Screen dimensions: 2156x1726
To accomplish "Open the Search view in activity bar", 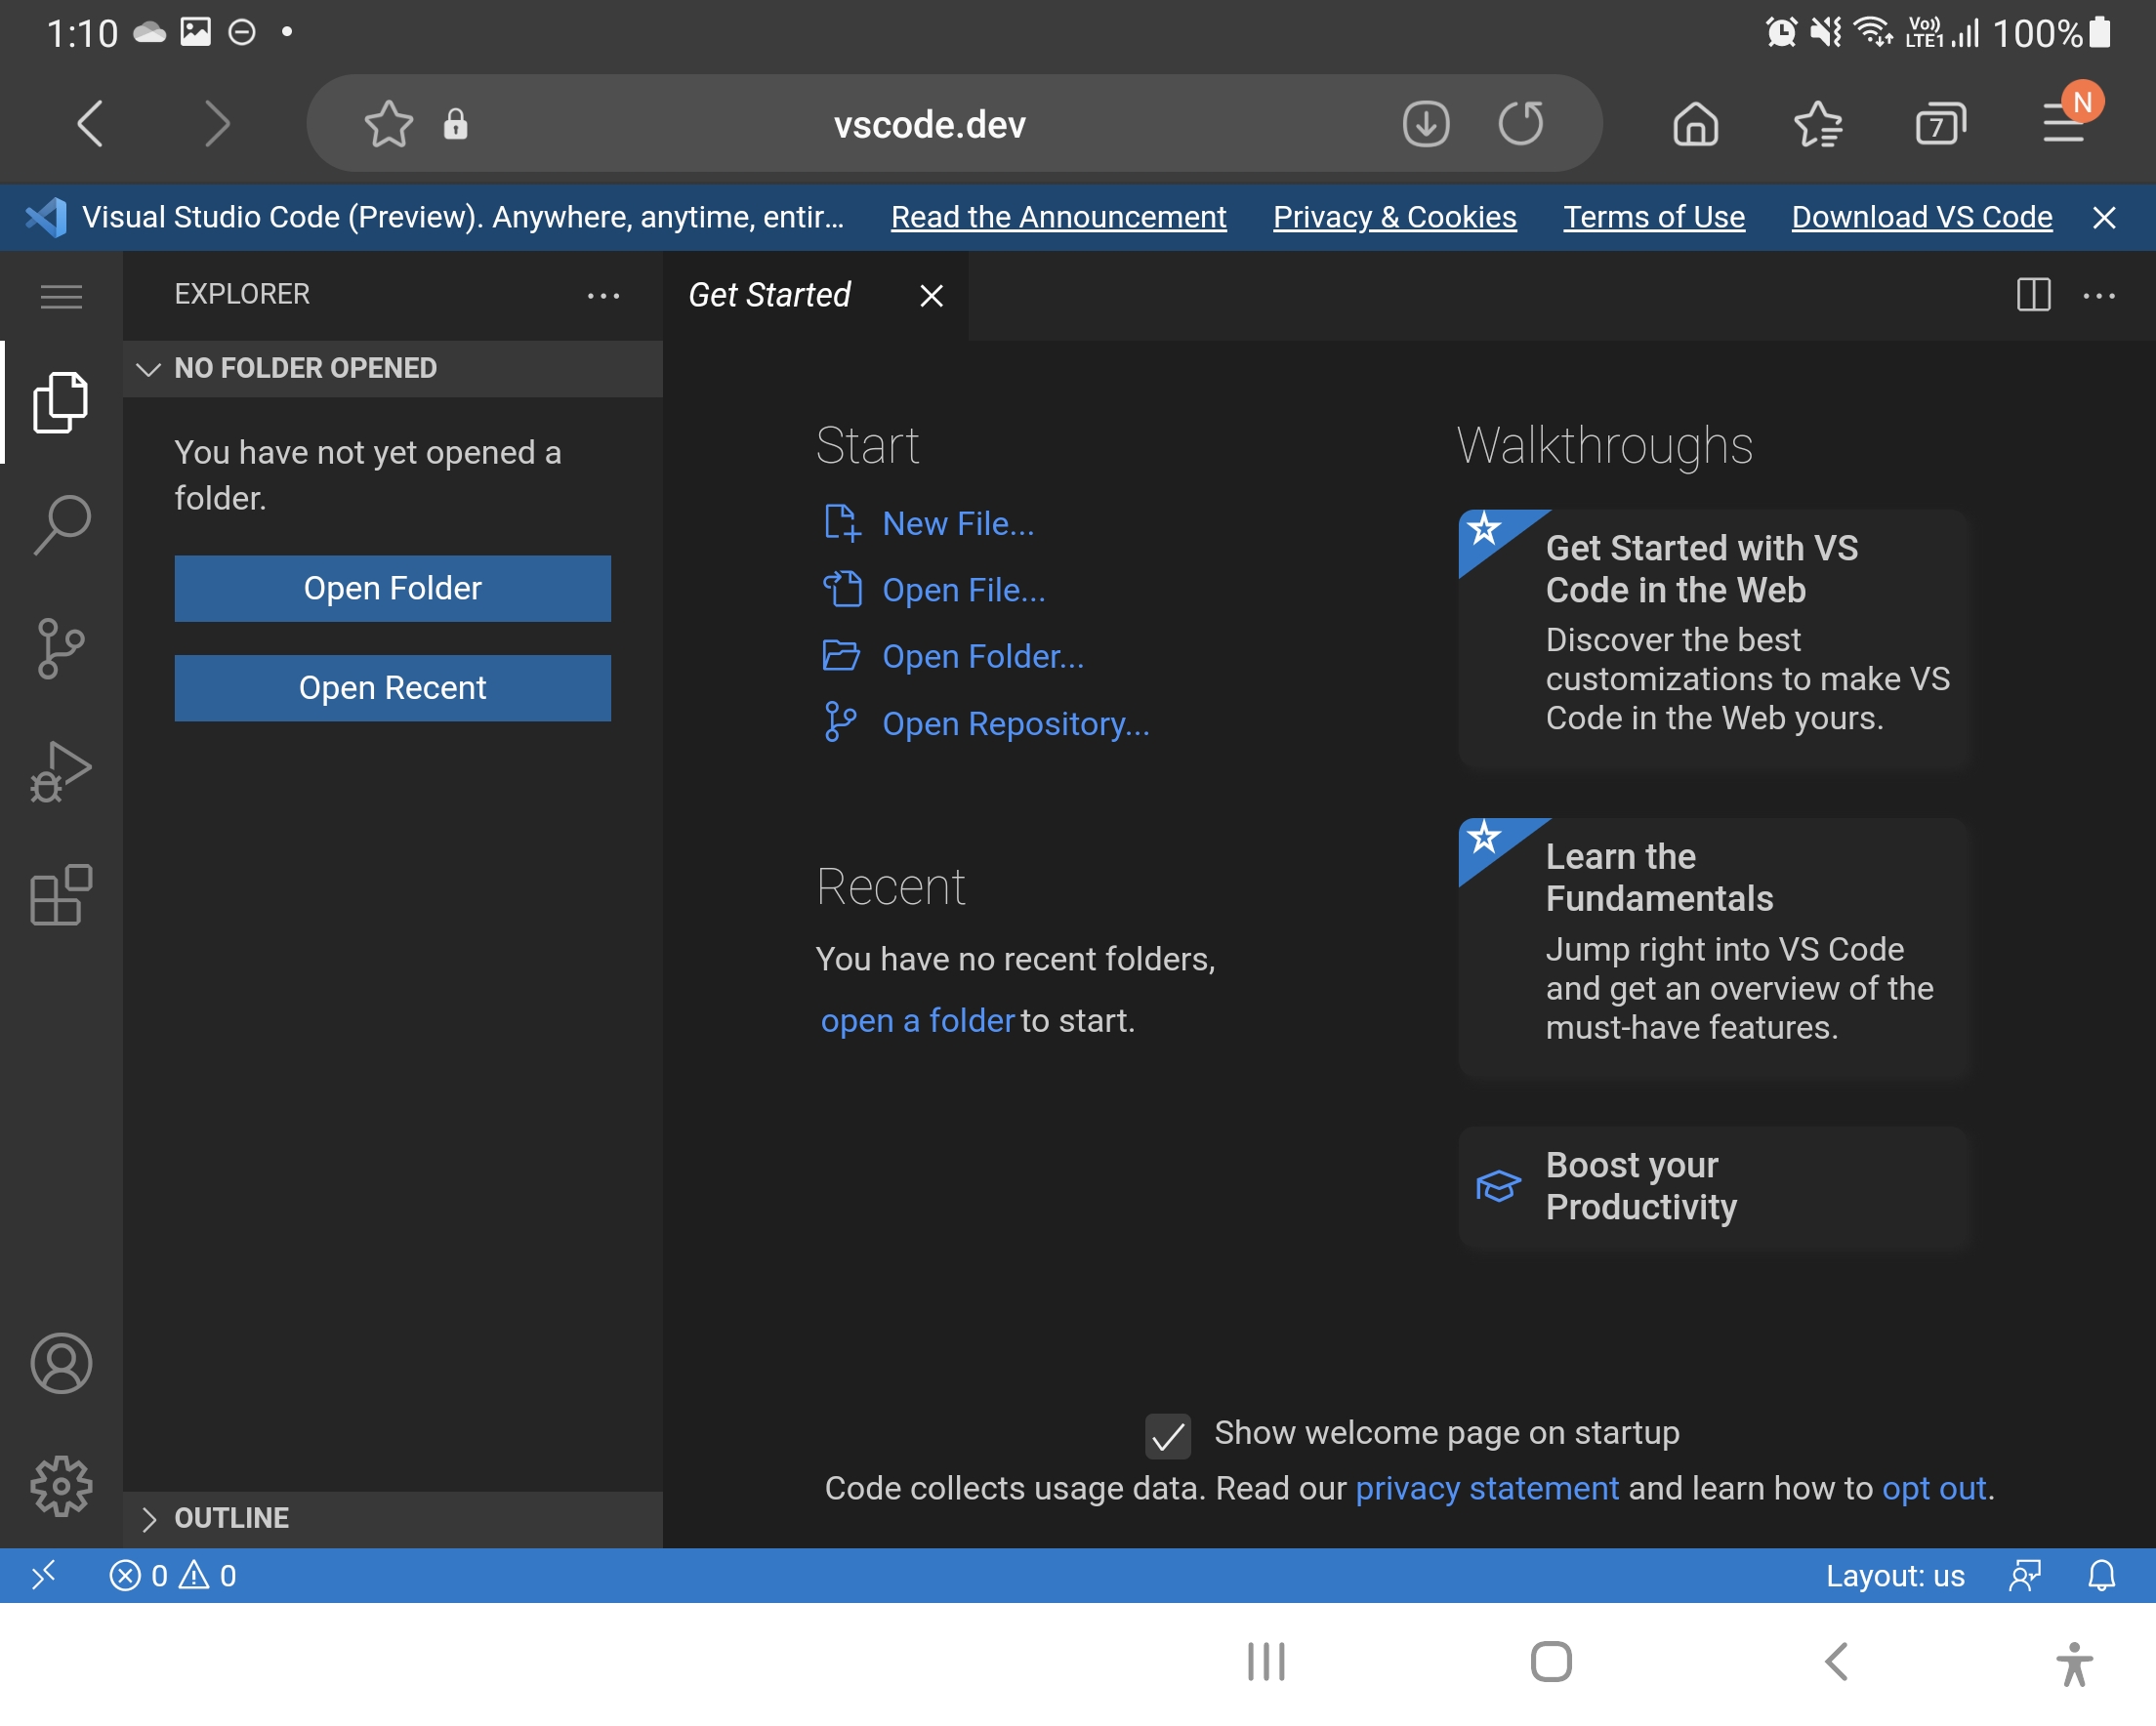I will click(61, 524).
